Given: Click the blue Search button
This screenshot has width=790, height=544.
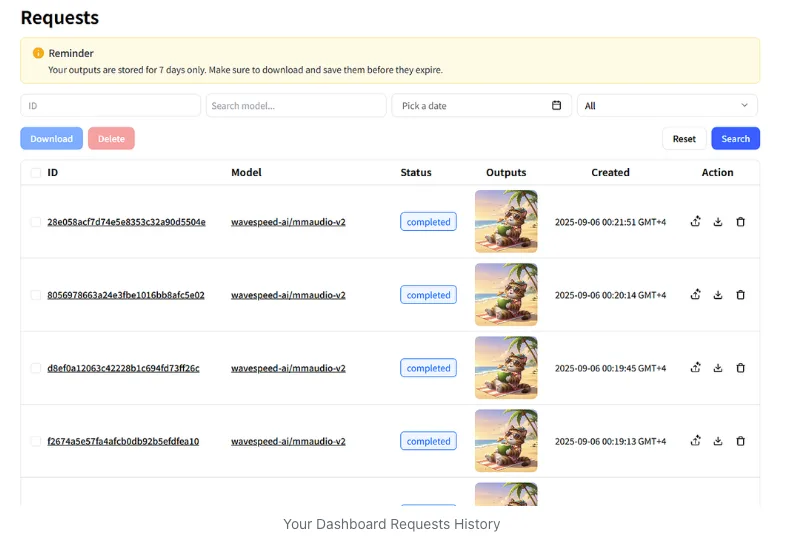Looking at the screenshot, I should 736,139.
